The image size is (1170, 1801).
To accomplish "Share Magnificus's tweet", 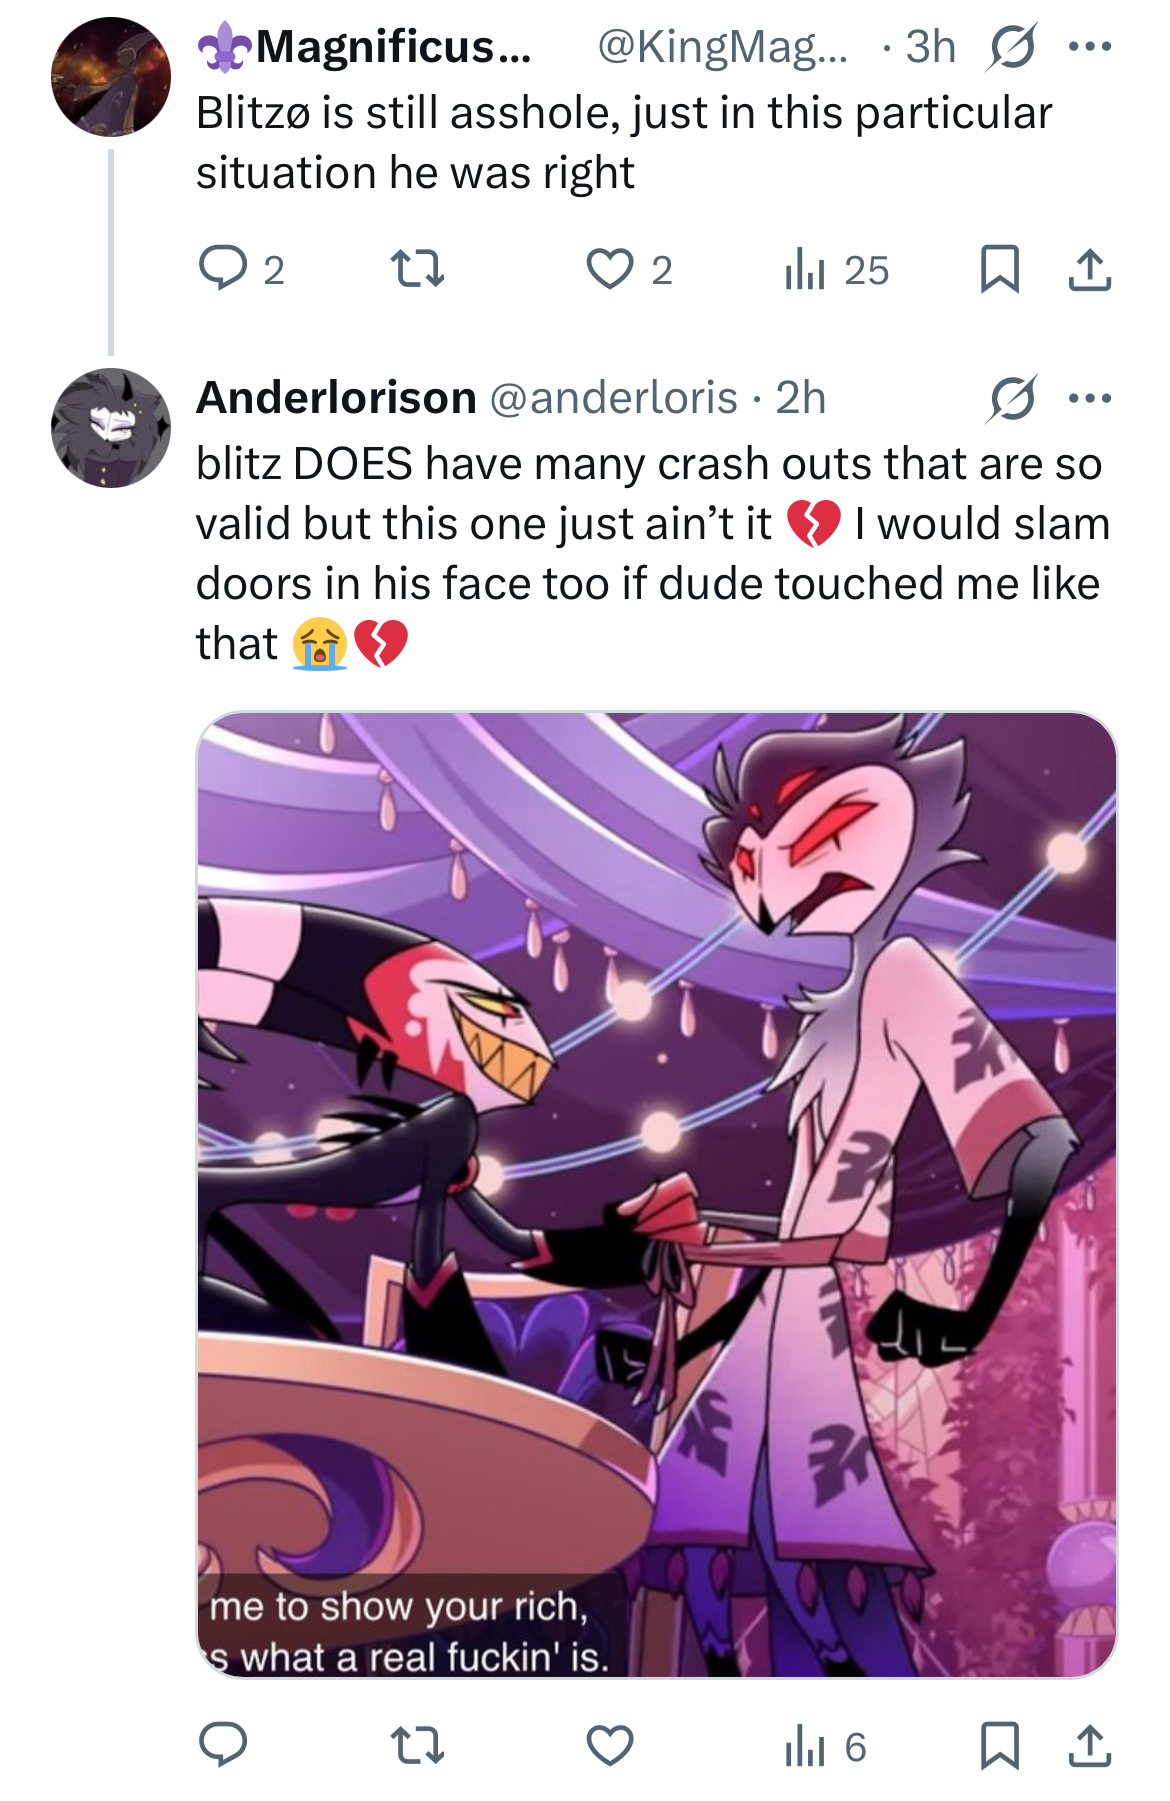I will pyautogui.click(x=1089, y=269).
